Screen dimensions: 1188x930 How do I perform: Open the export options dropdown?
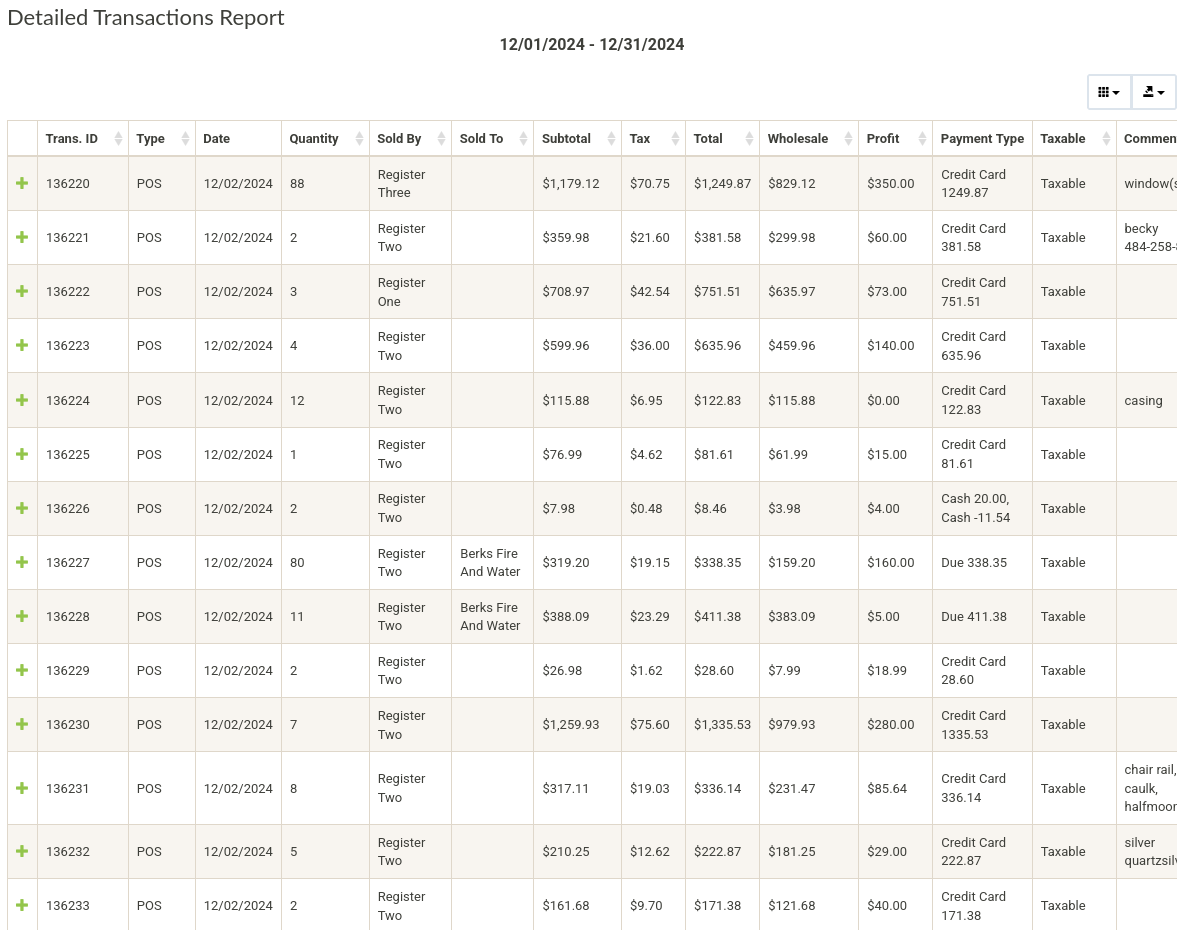pyautogui.click(x=1153, y=92)
